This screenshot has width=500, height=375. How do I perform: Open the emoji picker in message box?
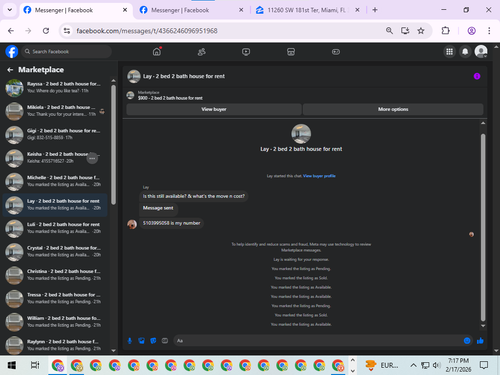pos(467,341)
